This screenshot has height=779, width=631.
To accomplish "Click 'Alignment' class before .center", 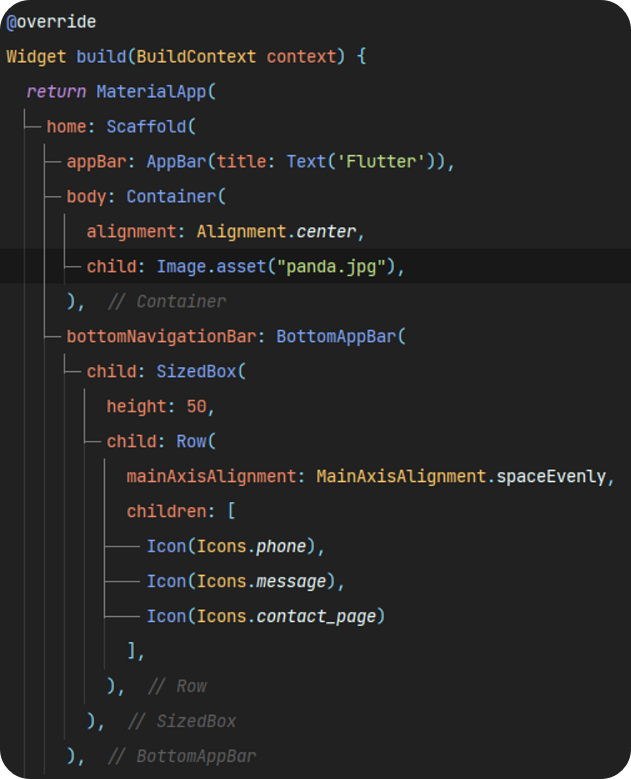I will pyautogui.click(x=241, y=232).
